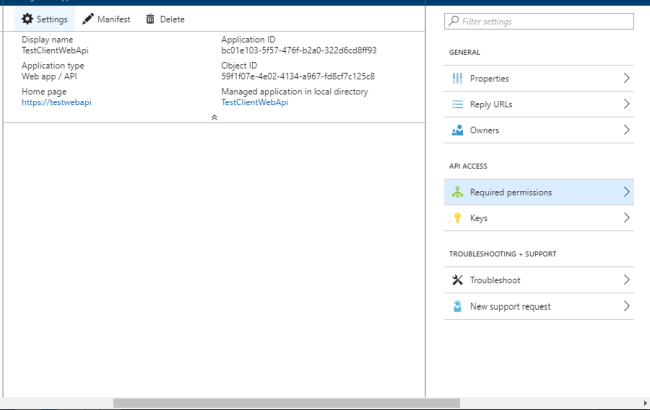The width and height of the screenshot is (650, 410).
Task: Expand the Keys row chevron
Action: (626, 217)
